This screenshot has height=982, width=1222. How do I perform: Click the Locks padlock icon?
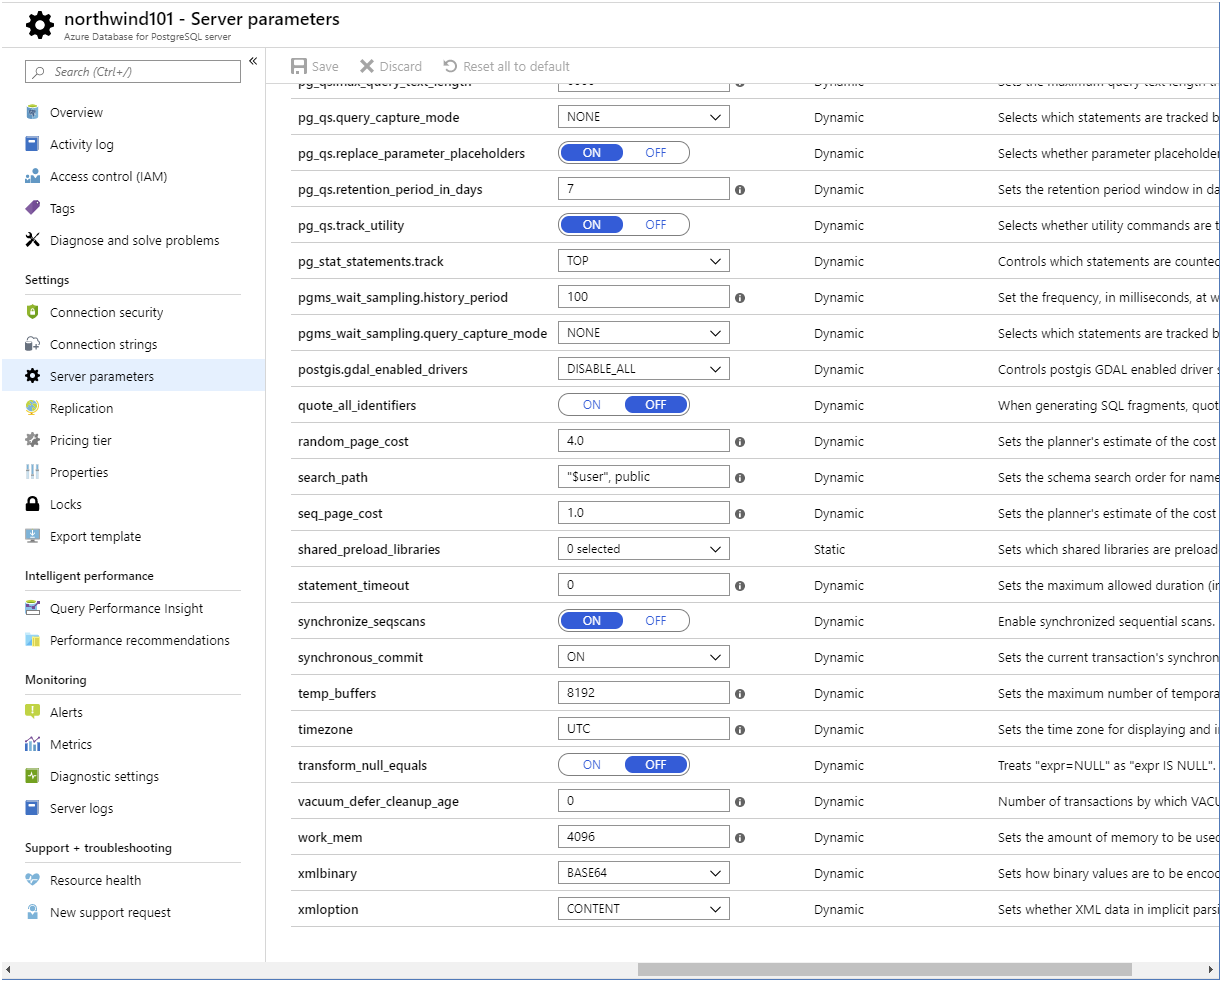coord(33,504)
